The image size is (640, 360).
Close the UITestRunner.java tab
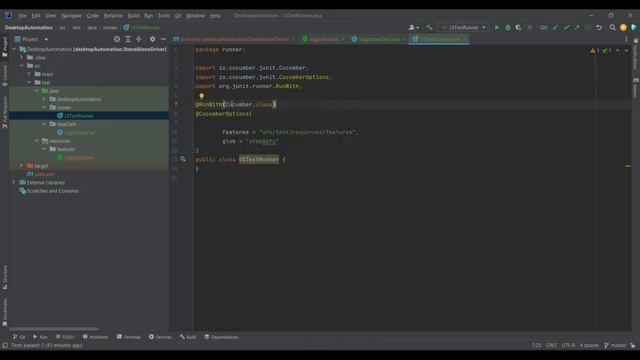point(464,39)
